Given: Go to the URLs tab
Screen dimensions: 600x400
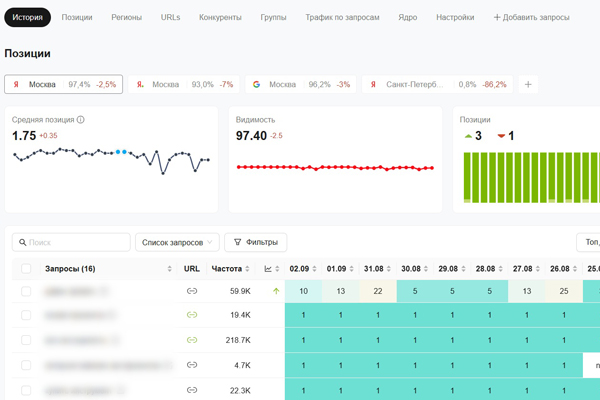Looking at the screenshot, I should click(170, 17).
